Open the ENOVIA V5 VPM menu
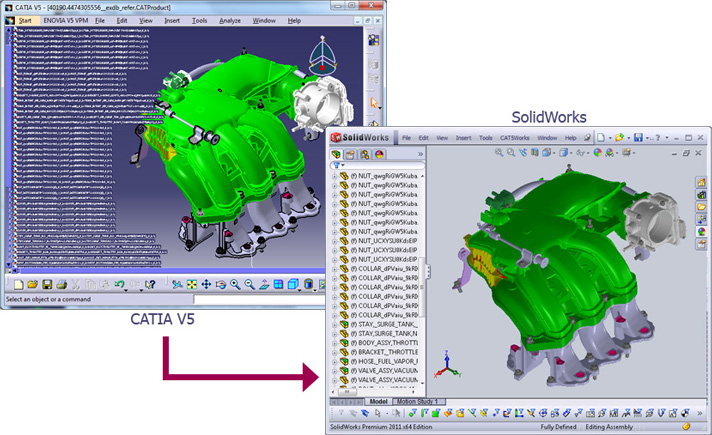The height and width of the screenshot is (435, 712). click(x=66, y=20)
